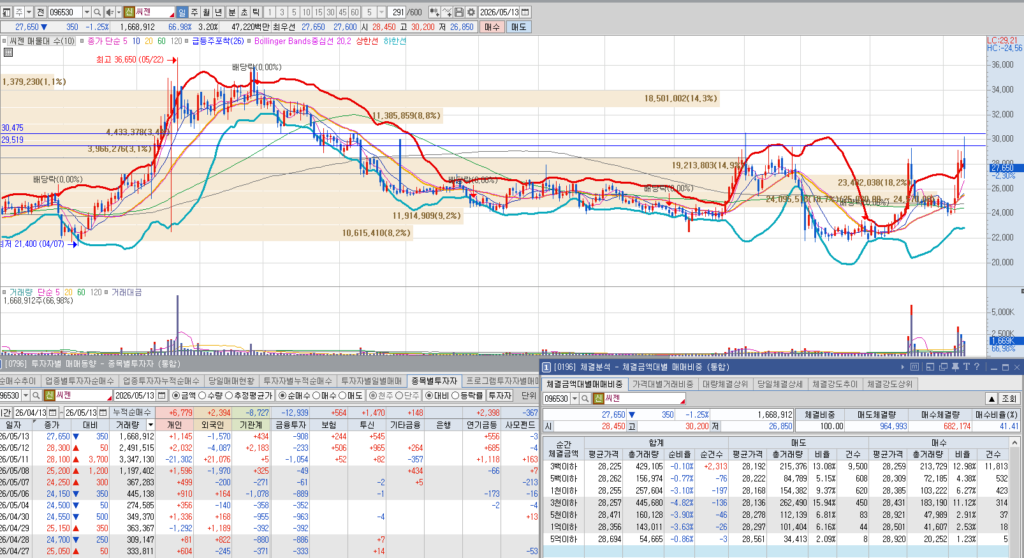Click the pin icon in 체결분석 title bar
This screenshot has width=1024, height=558.
tap(955, 367)
